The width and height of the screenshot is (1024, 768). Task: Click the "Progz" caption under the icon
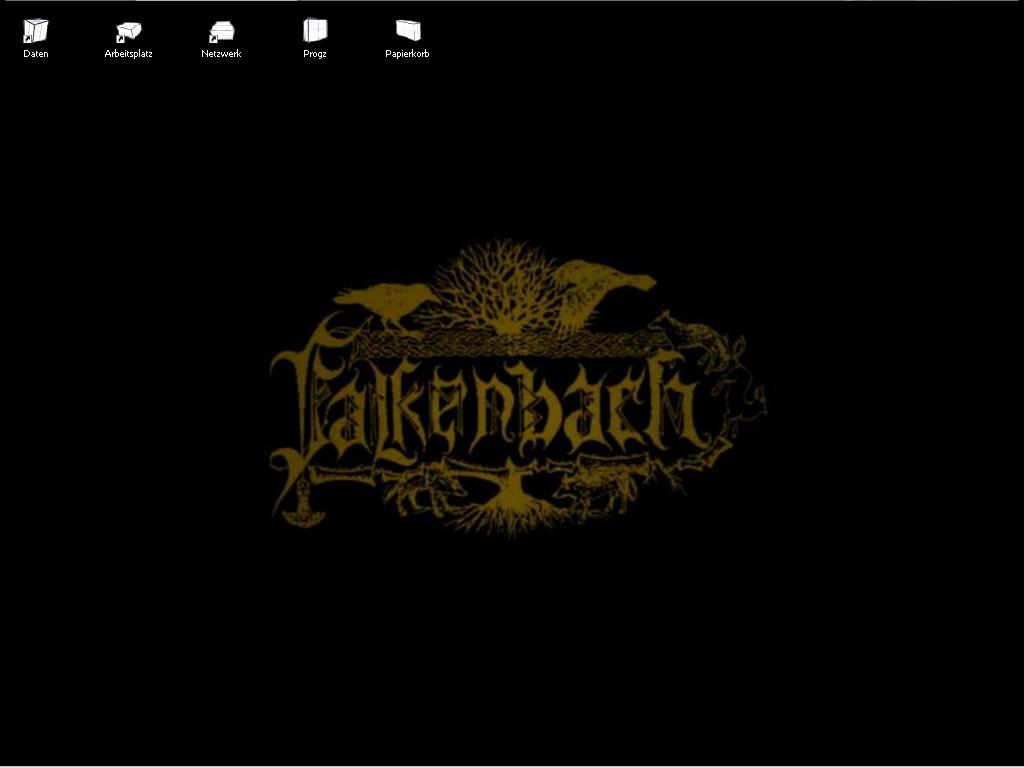pyautogui.click(x=315, y=54)
